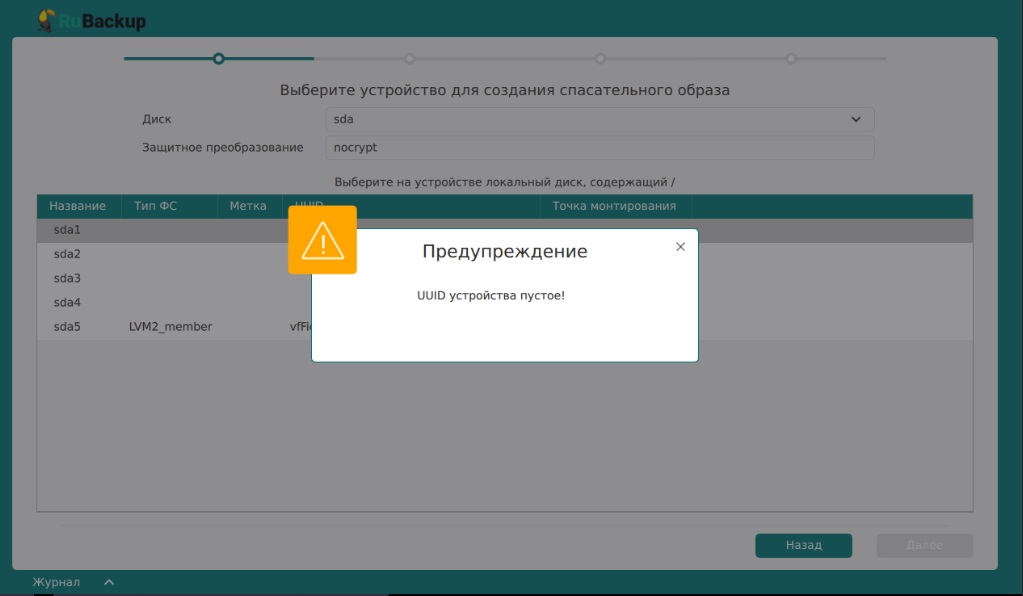The image size is (1023, 596).
Task: Open the Диск dropdown showing sda
Action: click(x=600, y=119)
